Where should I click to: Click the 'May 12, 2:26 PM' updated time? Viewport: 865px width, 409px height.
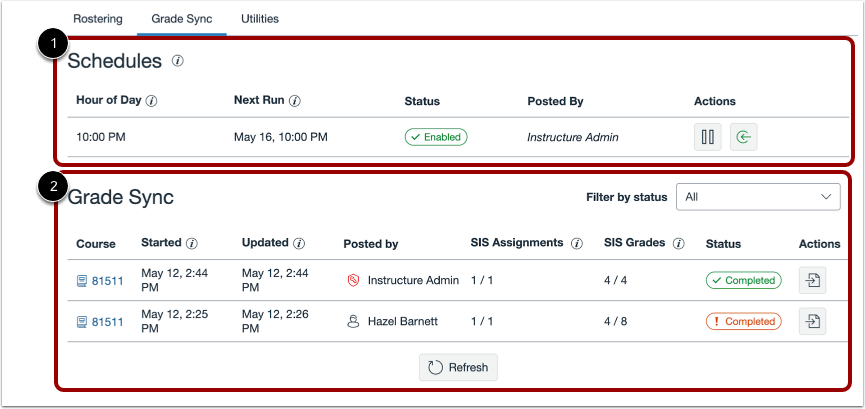point(275,321)
